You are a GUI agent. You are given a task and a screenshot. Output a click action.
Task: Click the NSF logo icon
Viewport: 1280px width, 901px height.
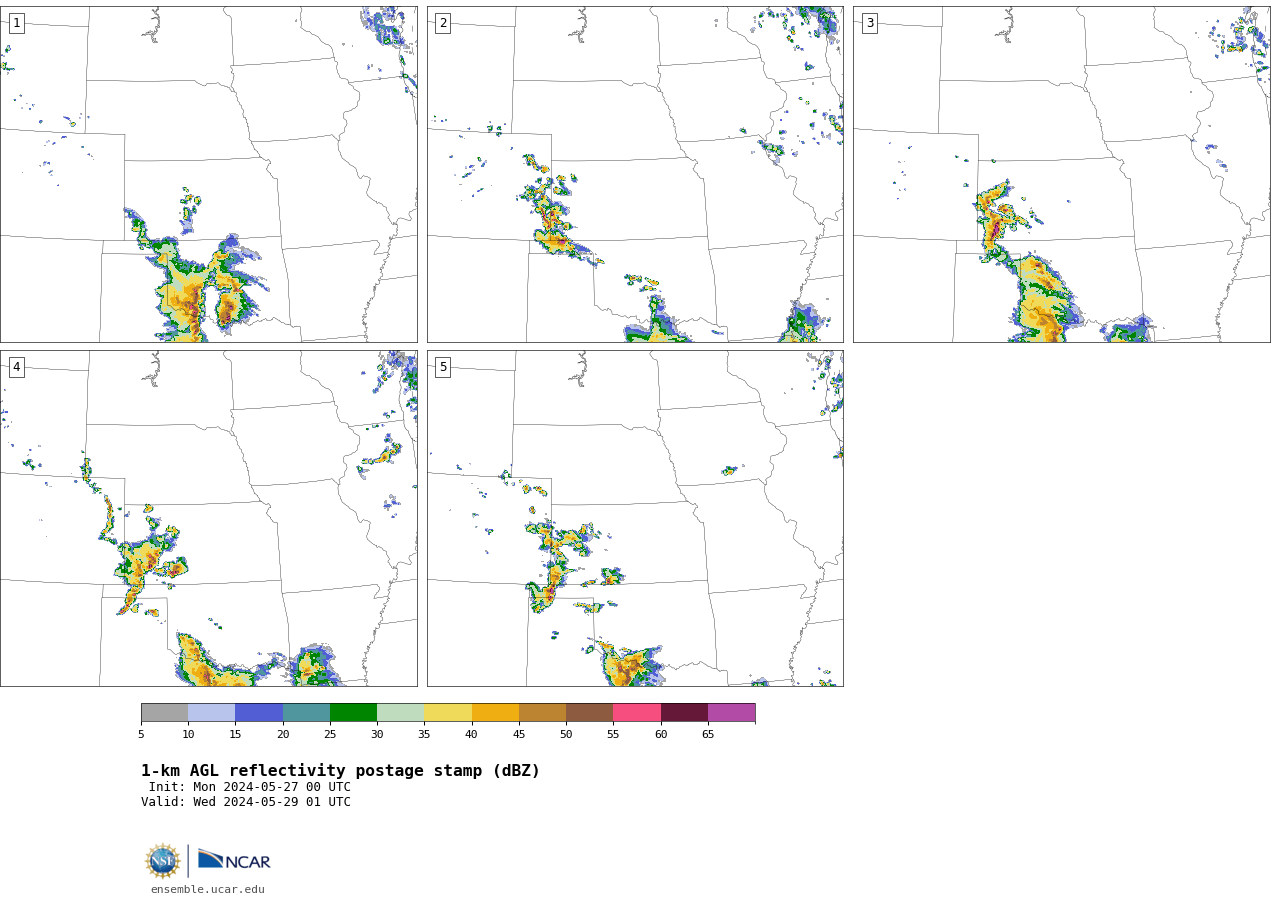(163, 861)
